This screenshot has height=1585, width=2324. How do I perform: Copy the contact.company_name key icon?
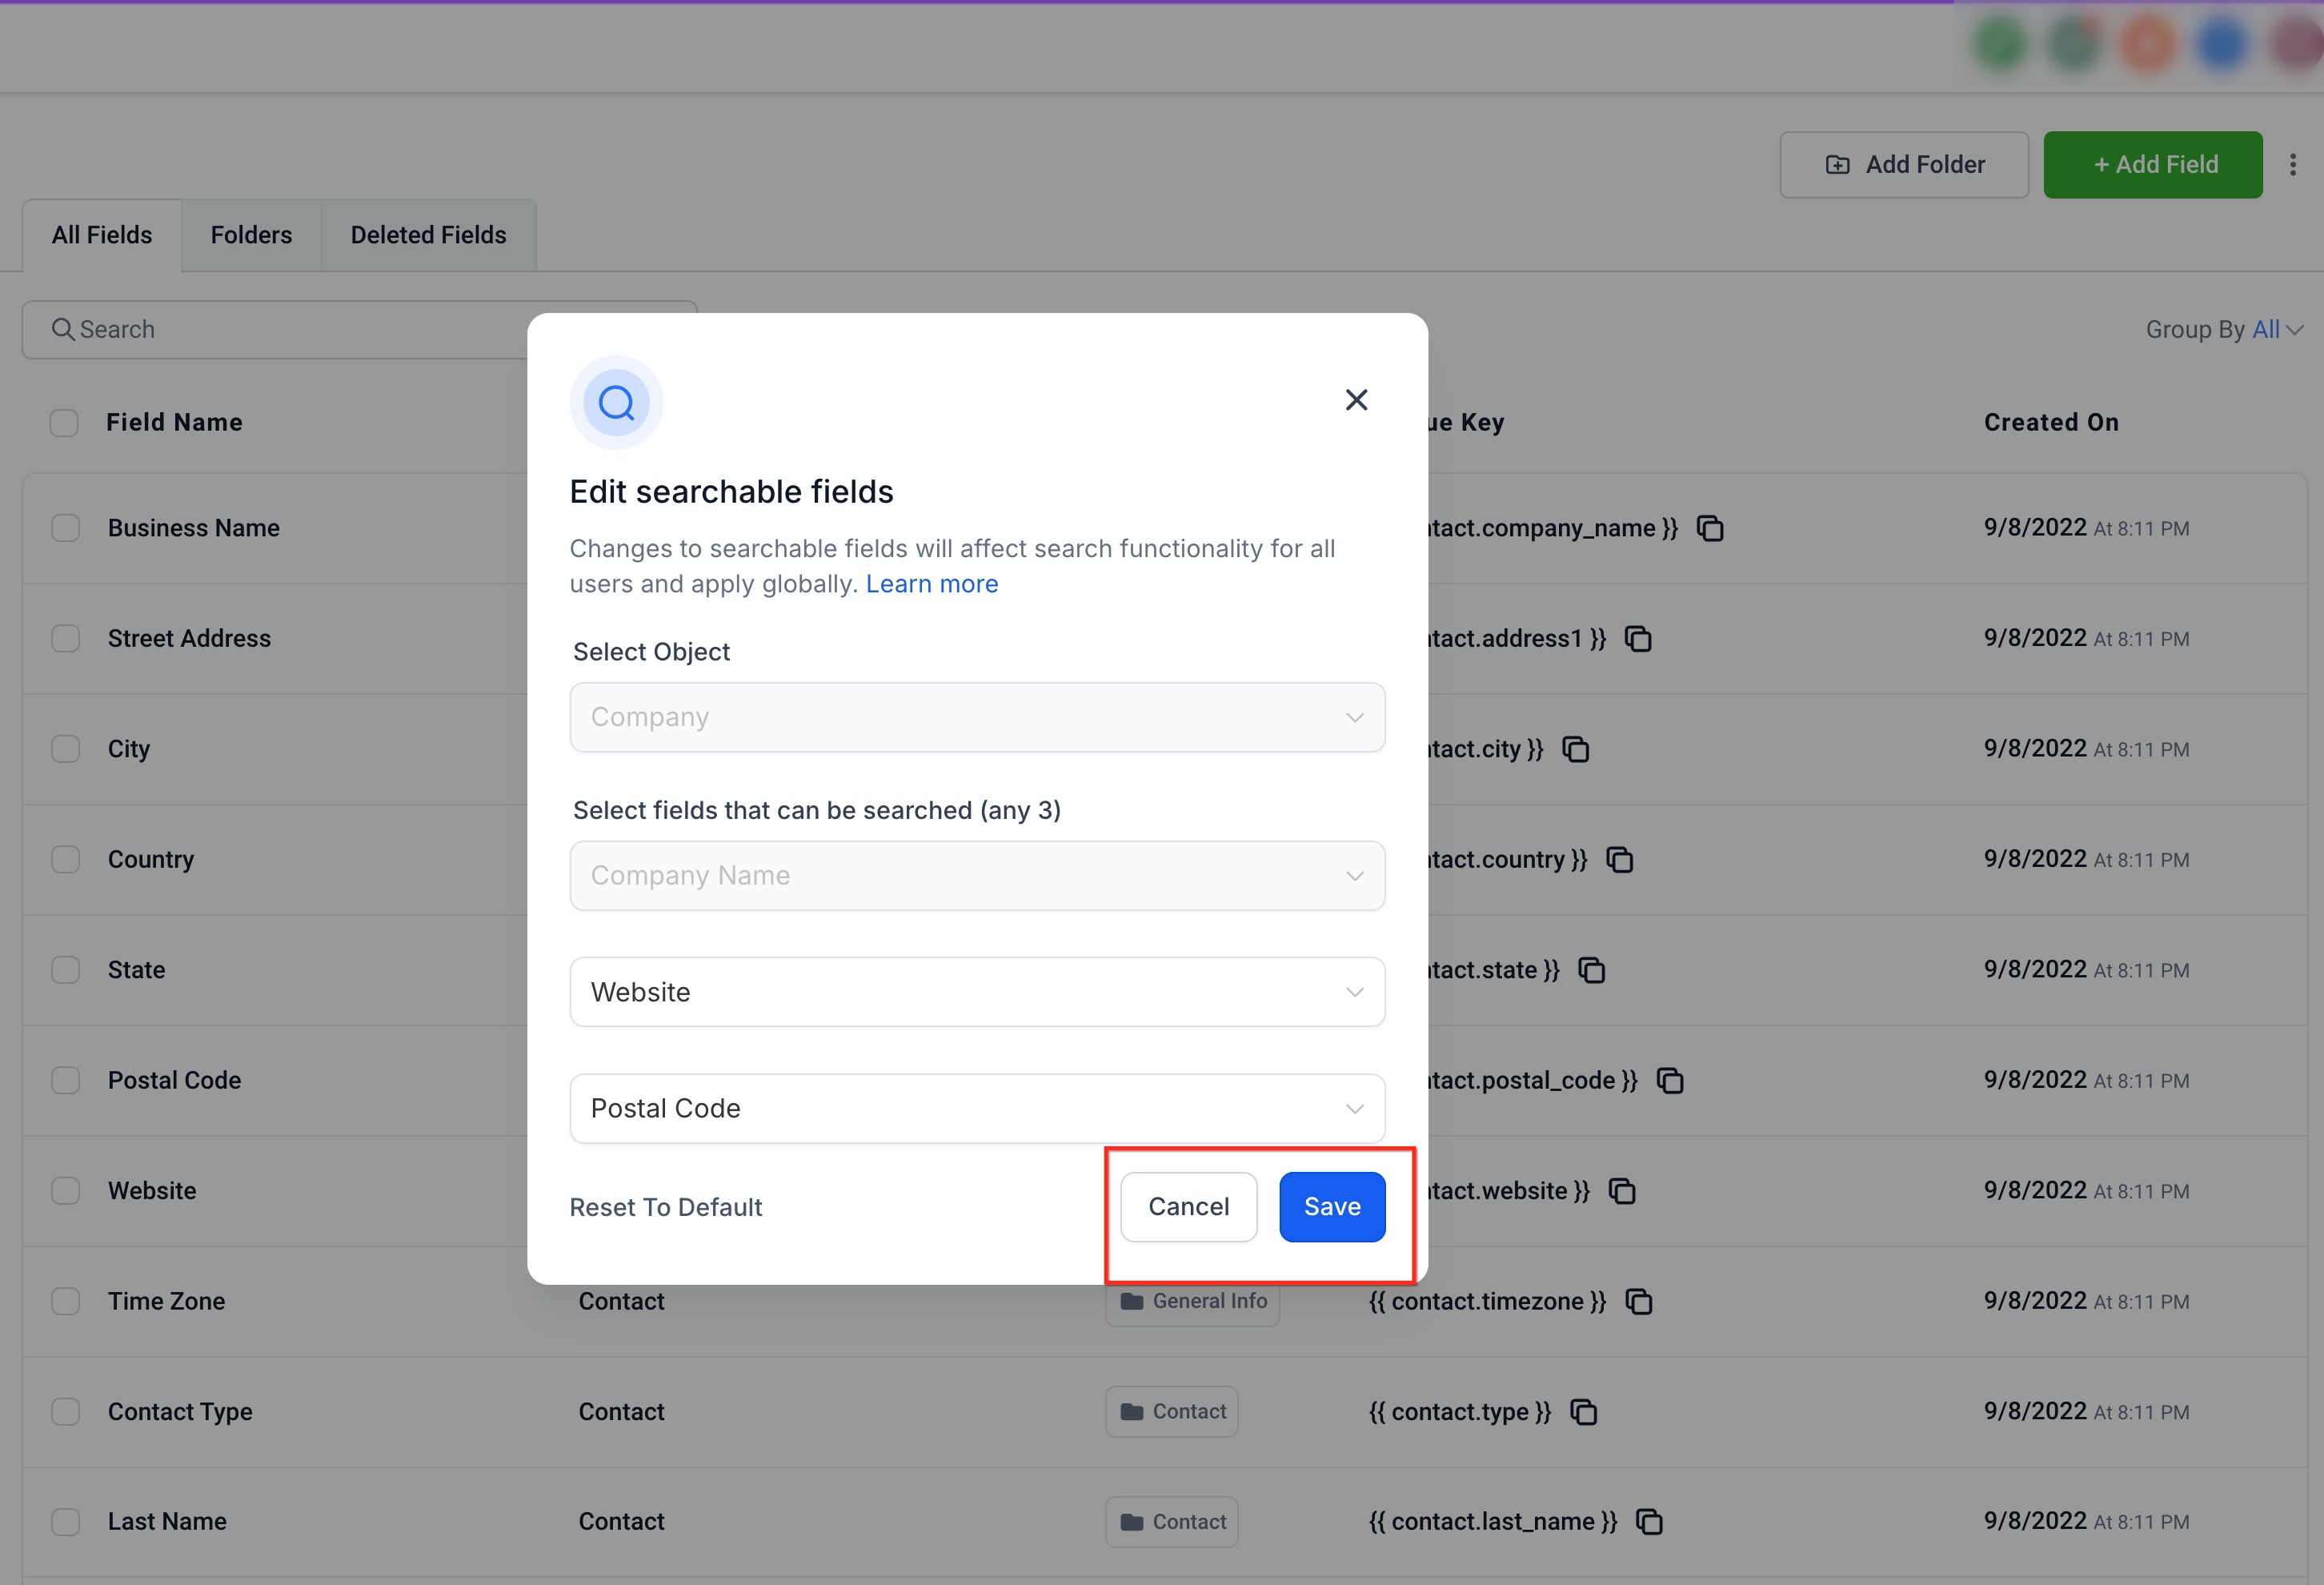(x=1710, y=528)
